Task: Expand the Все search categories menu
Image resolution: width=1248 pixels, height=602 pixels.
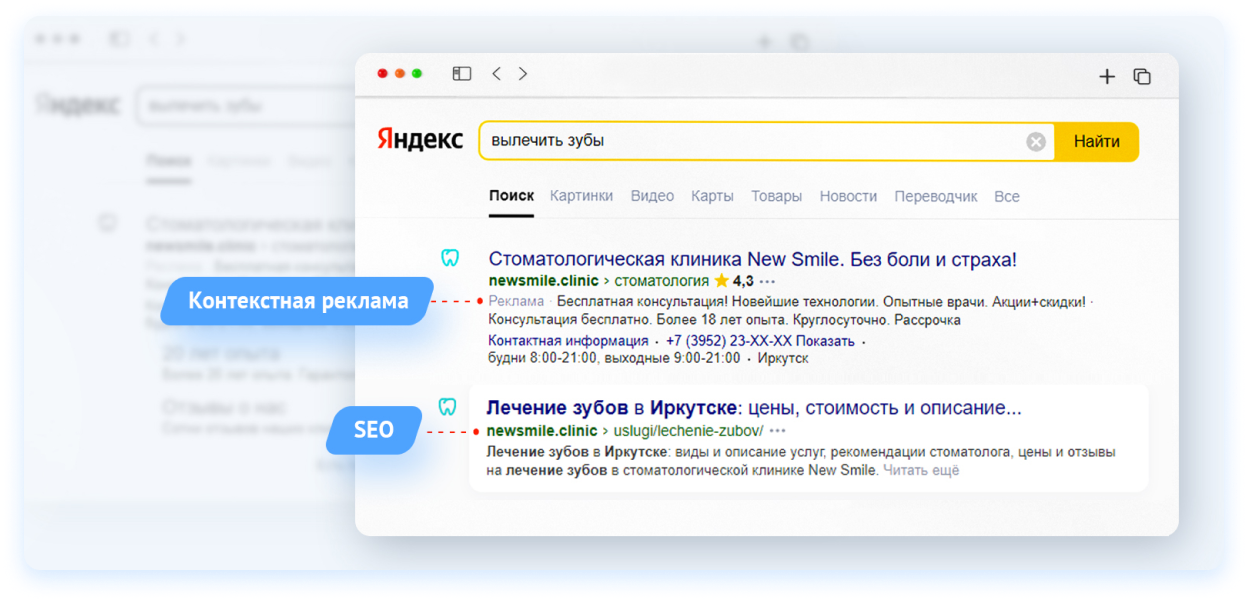Action: pyautogui.click(x=1006, y=196)
